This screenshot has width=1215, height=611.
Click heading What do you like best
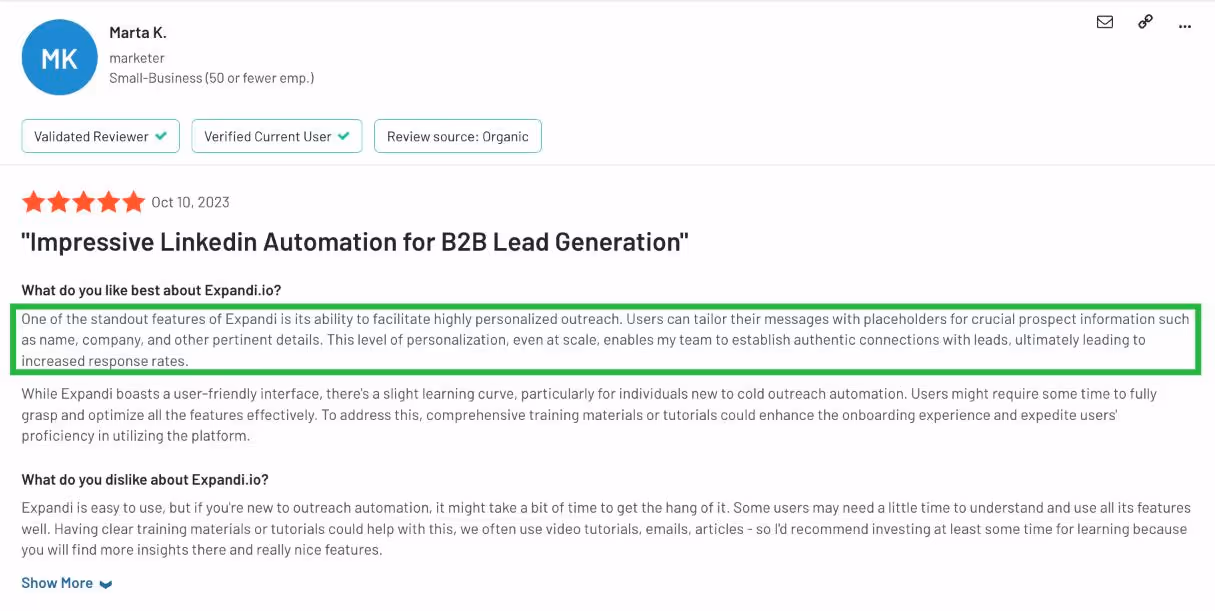pos(152,290)
